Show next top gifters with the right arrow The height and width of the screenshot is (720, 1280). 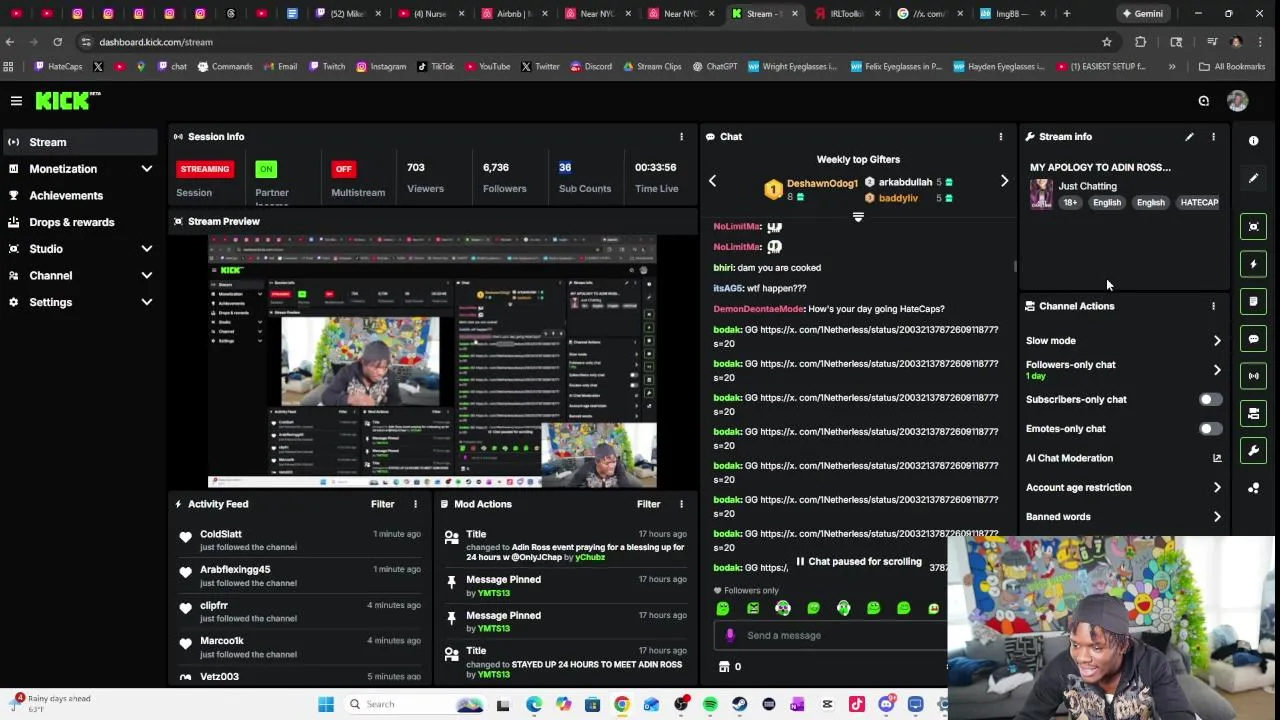[x=1004, y=182]
